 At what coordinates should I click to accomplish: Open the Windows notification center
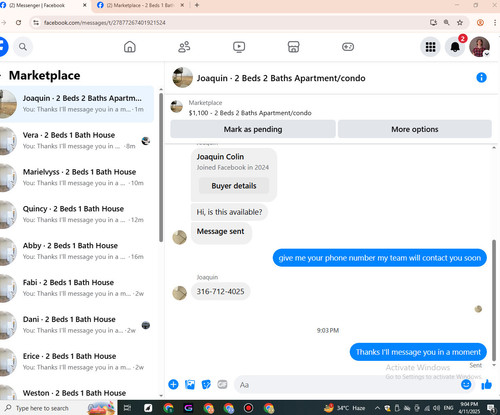491,408
